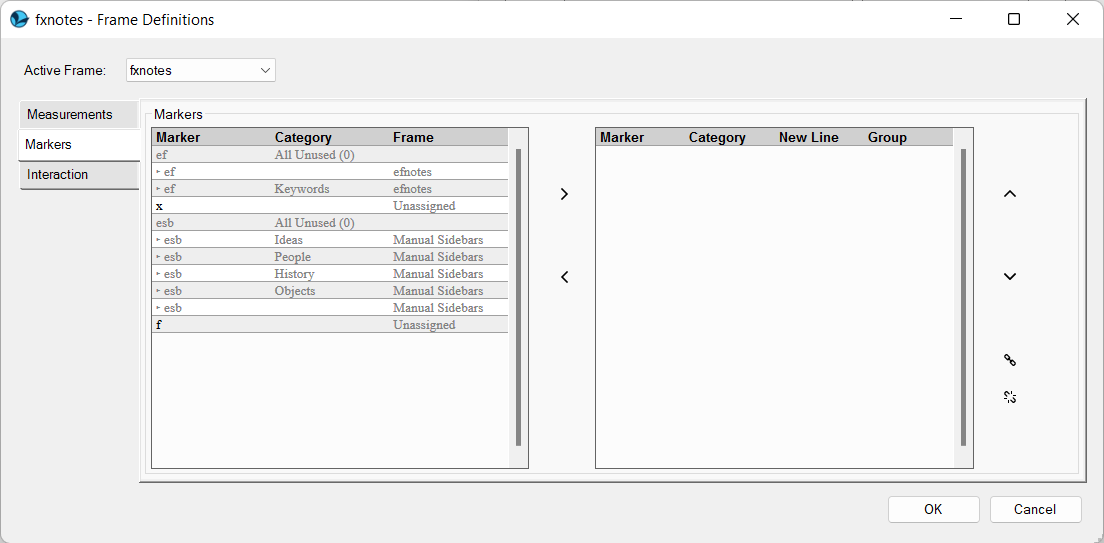Click the link markers chain icon
Image resolution: width=1104 pixels, height=543 pixels.
click(1009, 360)
